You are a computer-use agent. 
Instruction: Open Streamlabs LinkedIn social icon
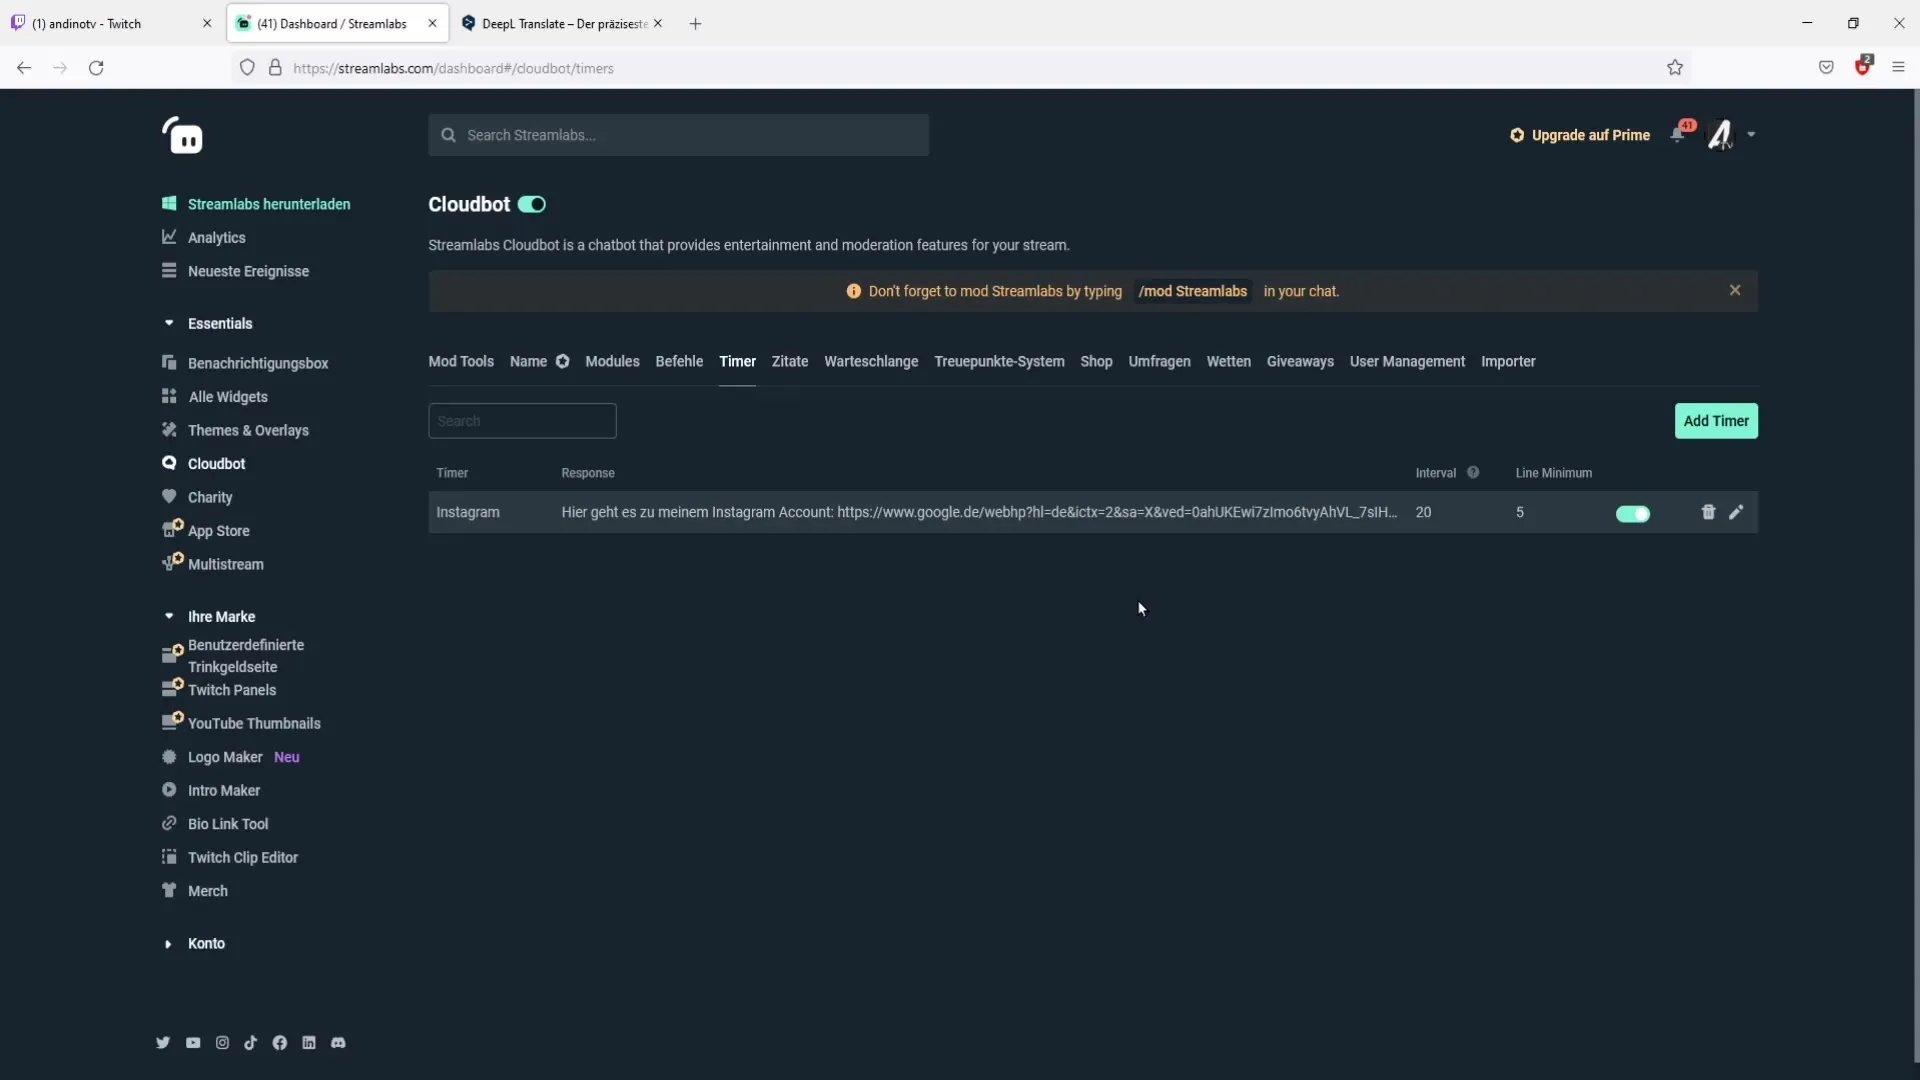pos(309,1043)
